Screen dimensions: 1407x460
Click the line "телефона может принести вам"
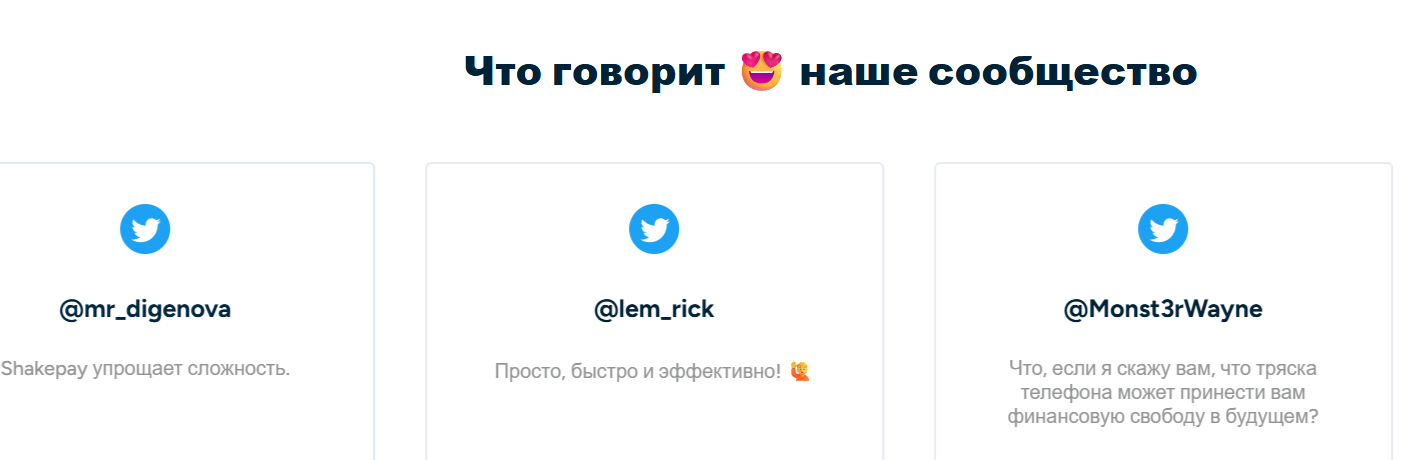click(x=1163, y=393)
